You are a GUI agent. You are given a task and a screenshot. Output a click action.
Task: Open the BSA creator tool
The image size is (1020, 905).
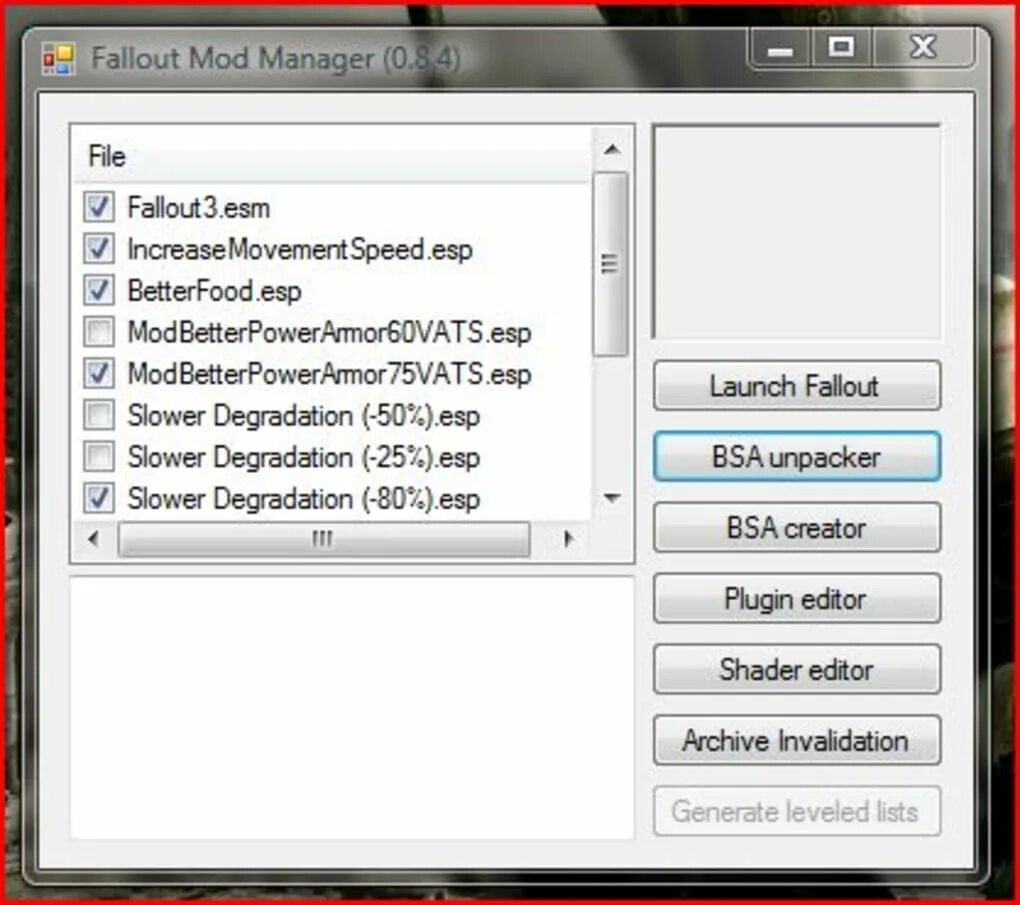click(797, 528)
